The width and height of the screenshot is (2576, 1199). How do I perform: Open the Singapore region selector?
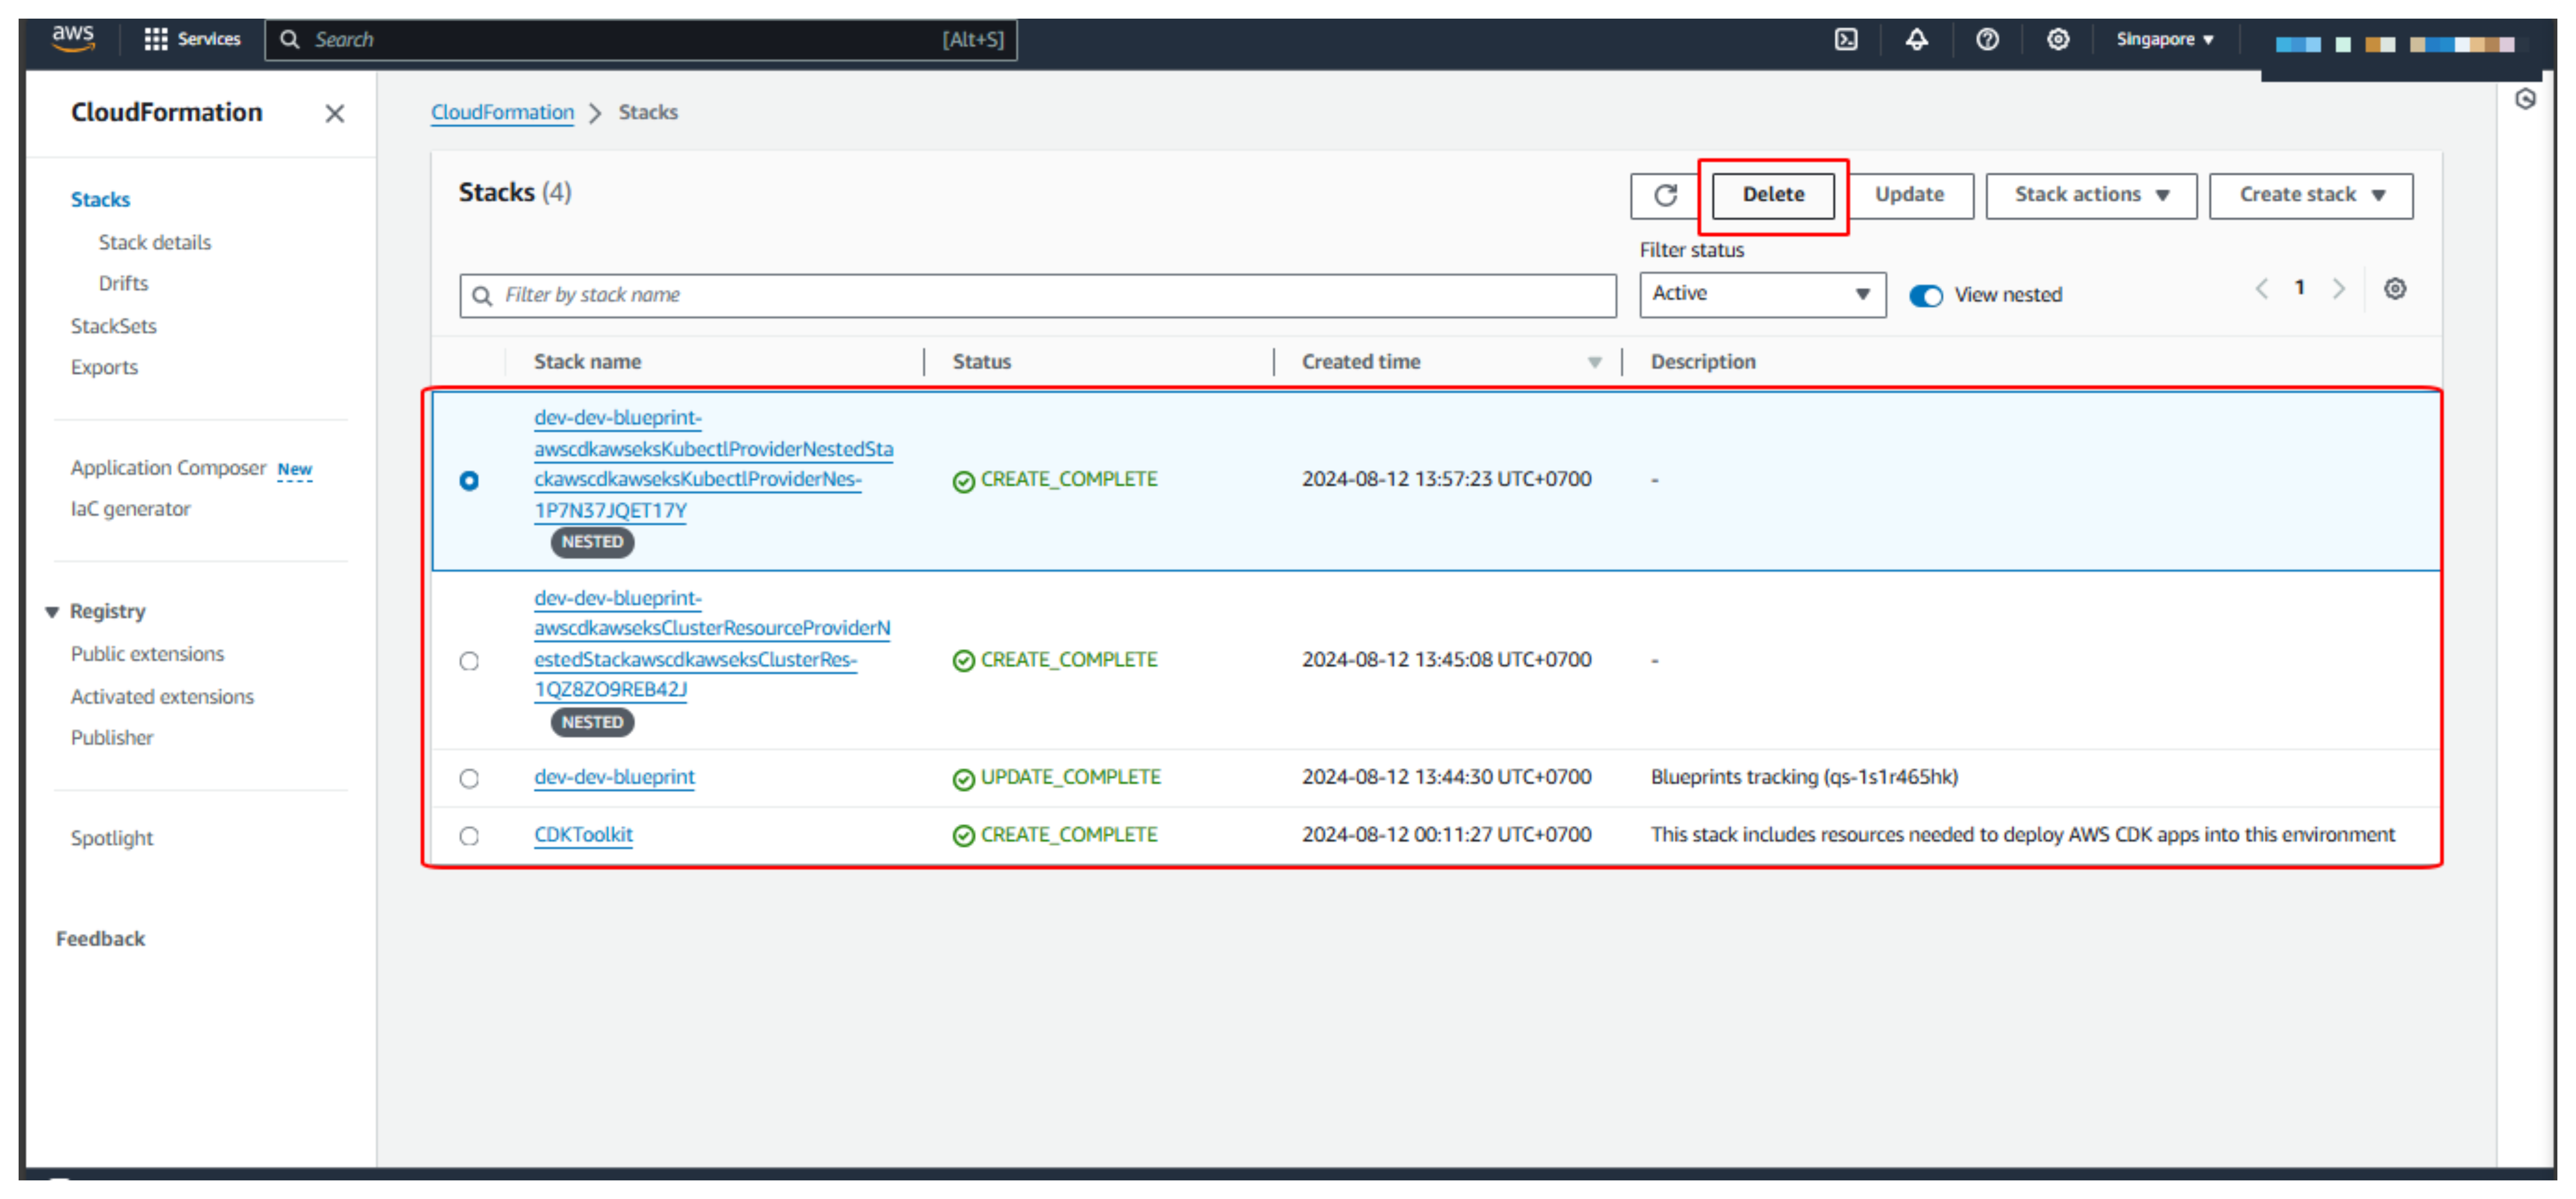(2165, 39)
